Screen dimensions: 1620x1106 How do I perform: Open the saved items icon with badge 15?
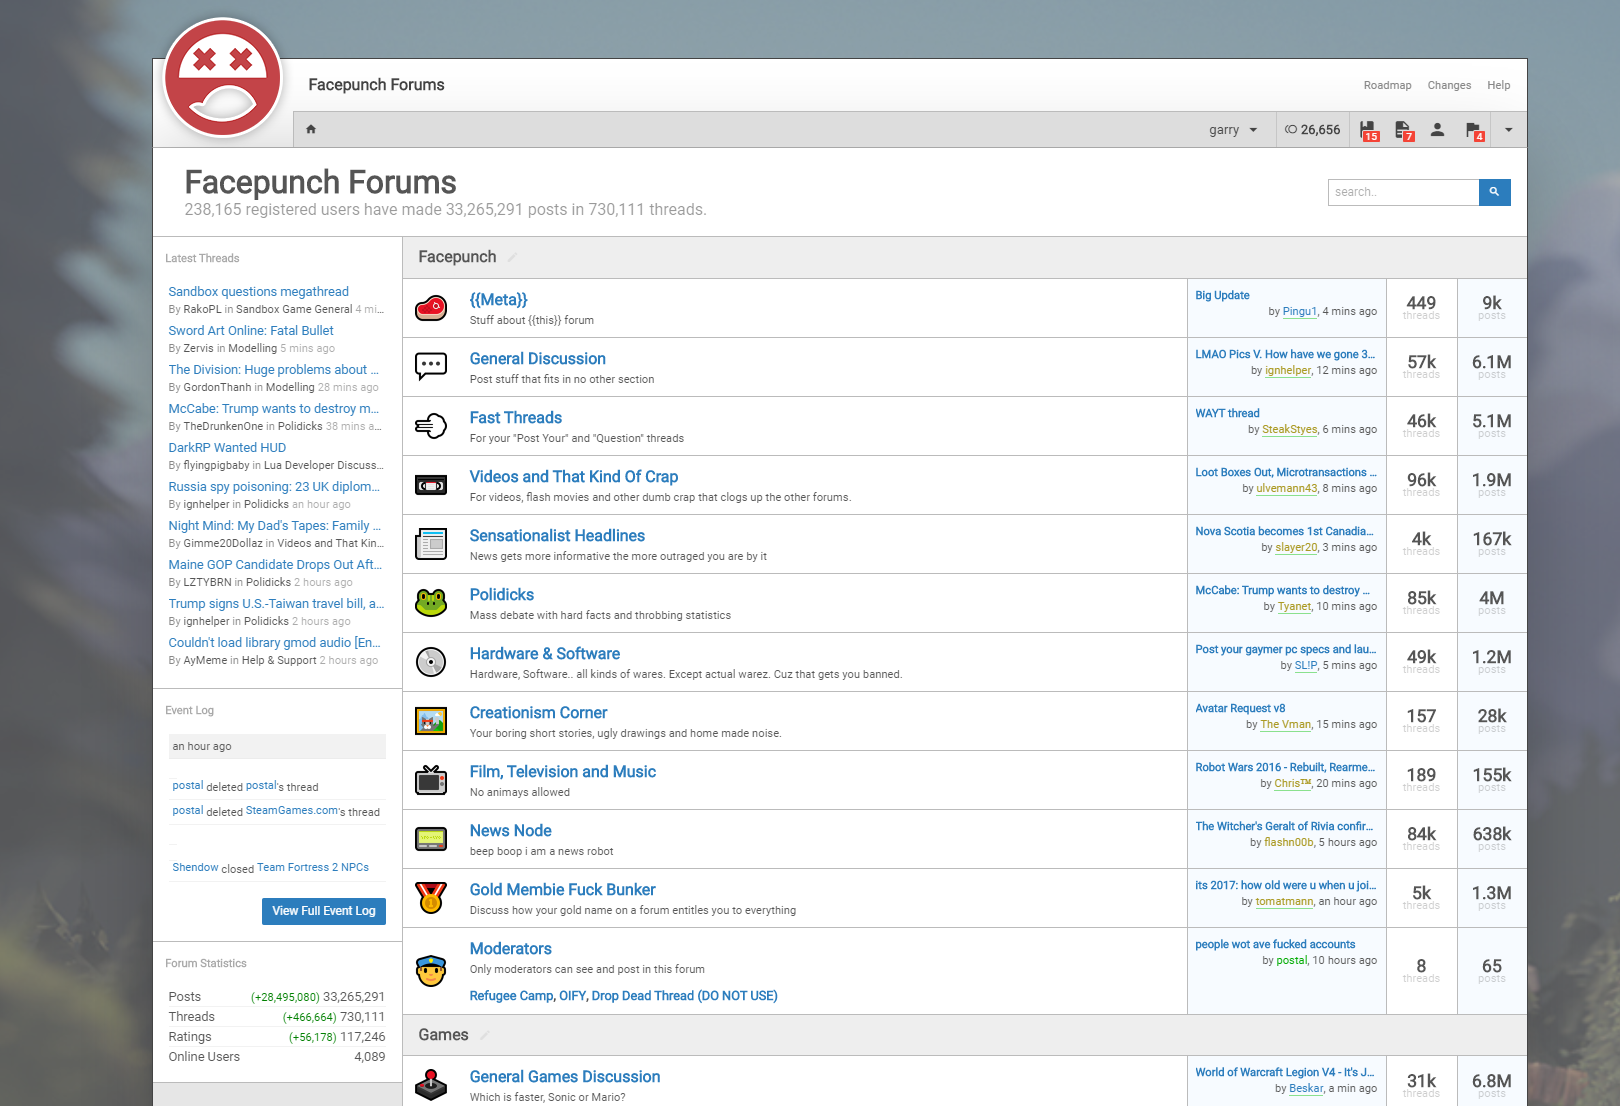tap(1369, 130)
